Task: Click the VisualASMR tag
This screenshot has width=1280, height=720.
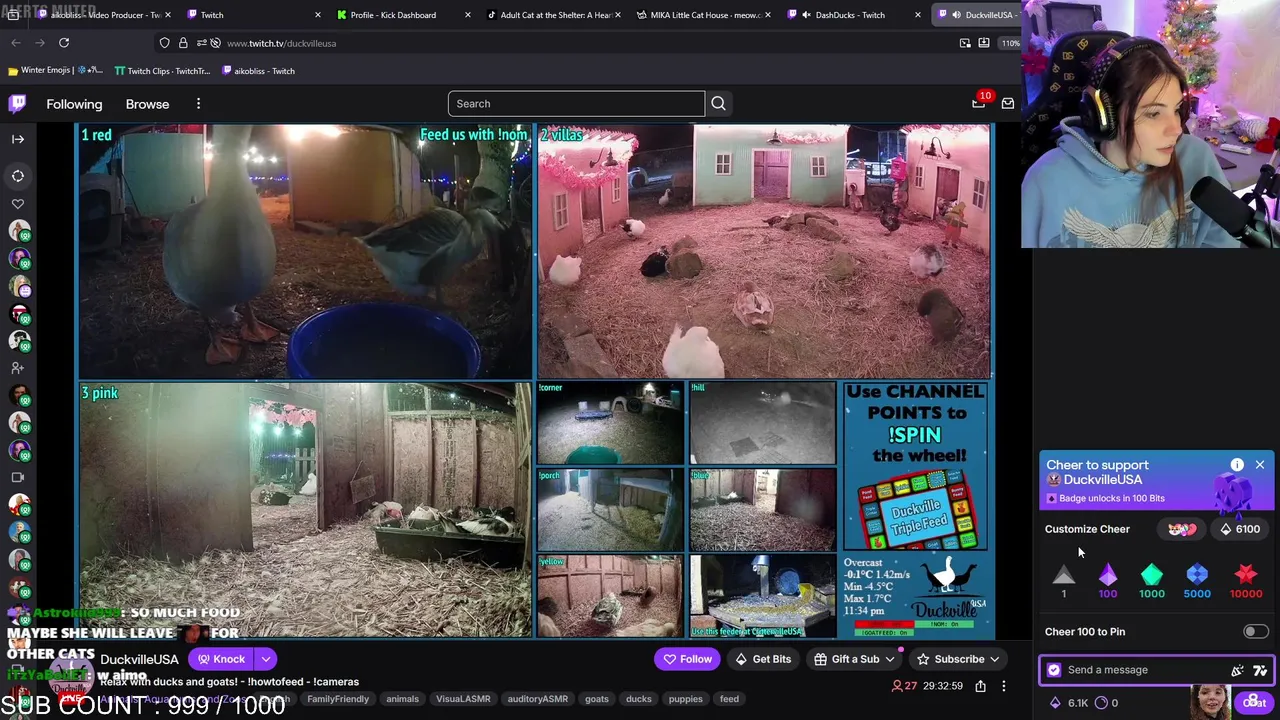Action: coord(463,699)
